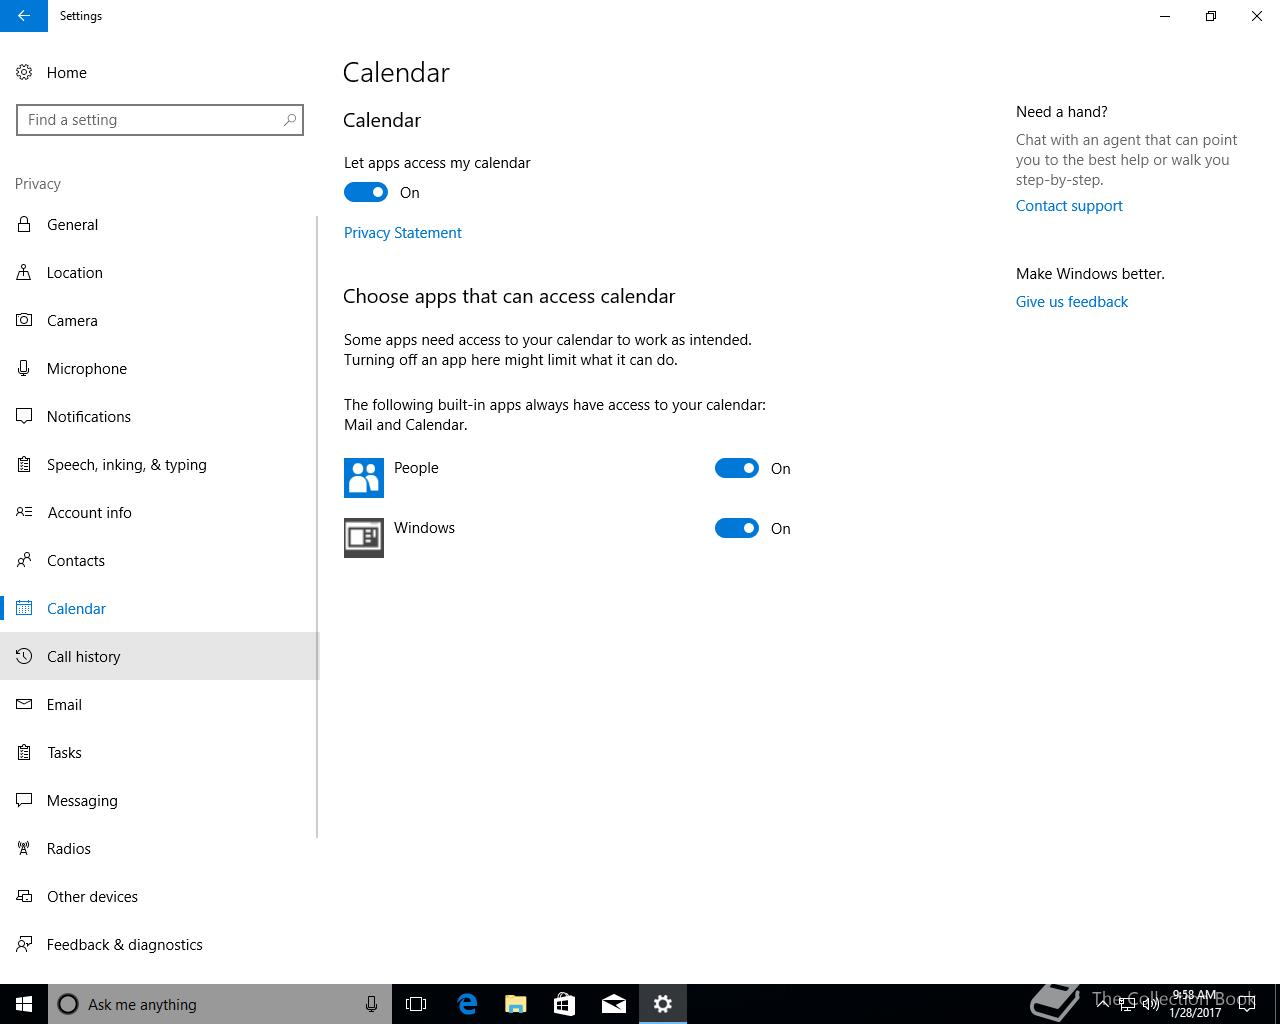This screenshot has width=1280, height=1024.
Task: Open the Privacy Statement link
Action: pos(402,232)
